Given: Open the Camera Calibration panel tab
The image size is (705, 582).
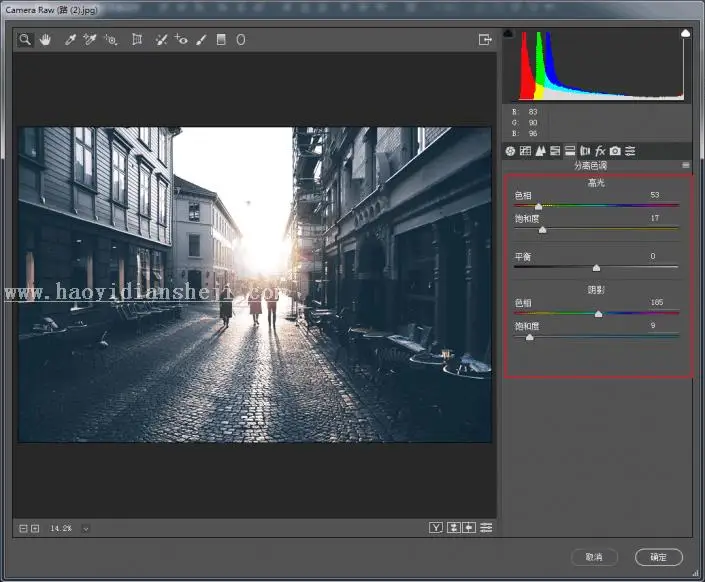Looking at the screenshot, I should 615,151.
